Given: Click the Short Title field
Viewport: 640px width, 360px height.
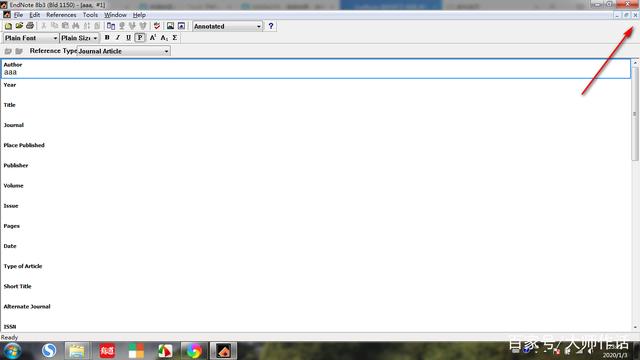Looking at the screenshot, I should [316, 290].
